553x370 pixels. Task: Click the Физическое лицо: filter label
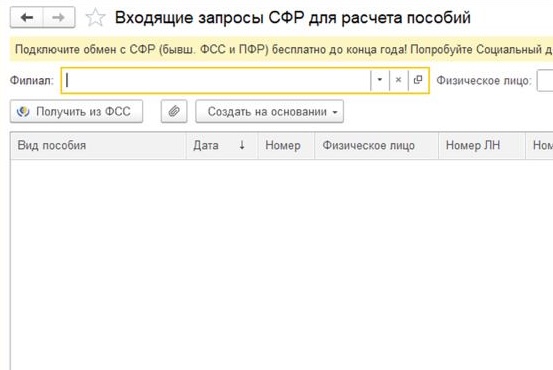(484, 80)
